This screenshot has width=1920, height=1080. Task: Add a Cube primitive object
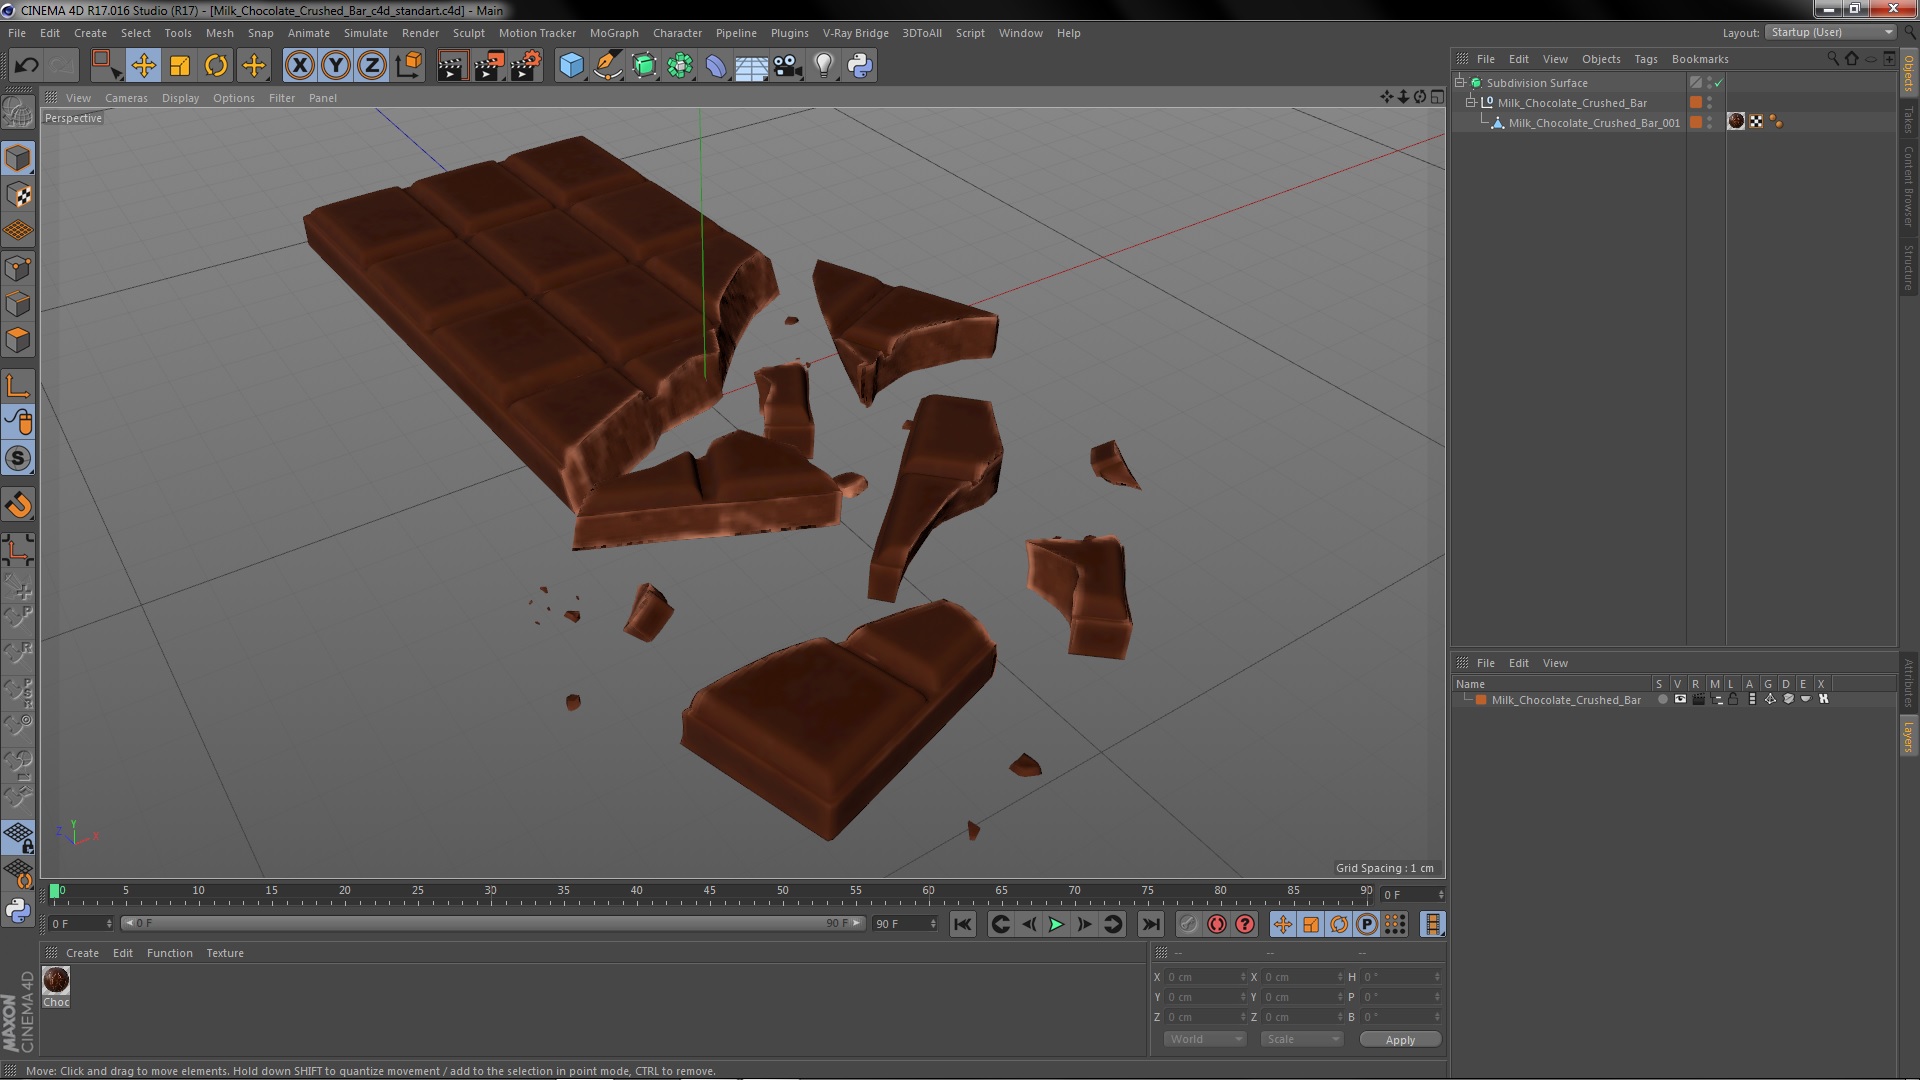pos(571,66)
